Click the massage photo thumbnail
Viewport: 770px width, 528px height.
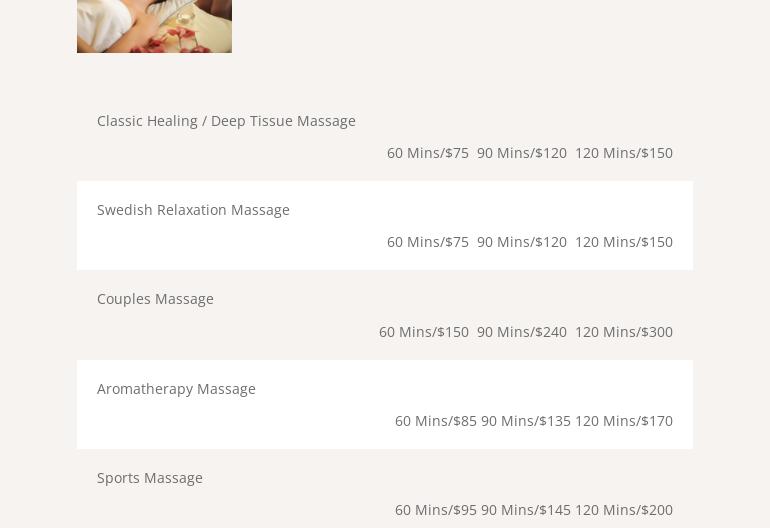[154, 26]
